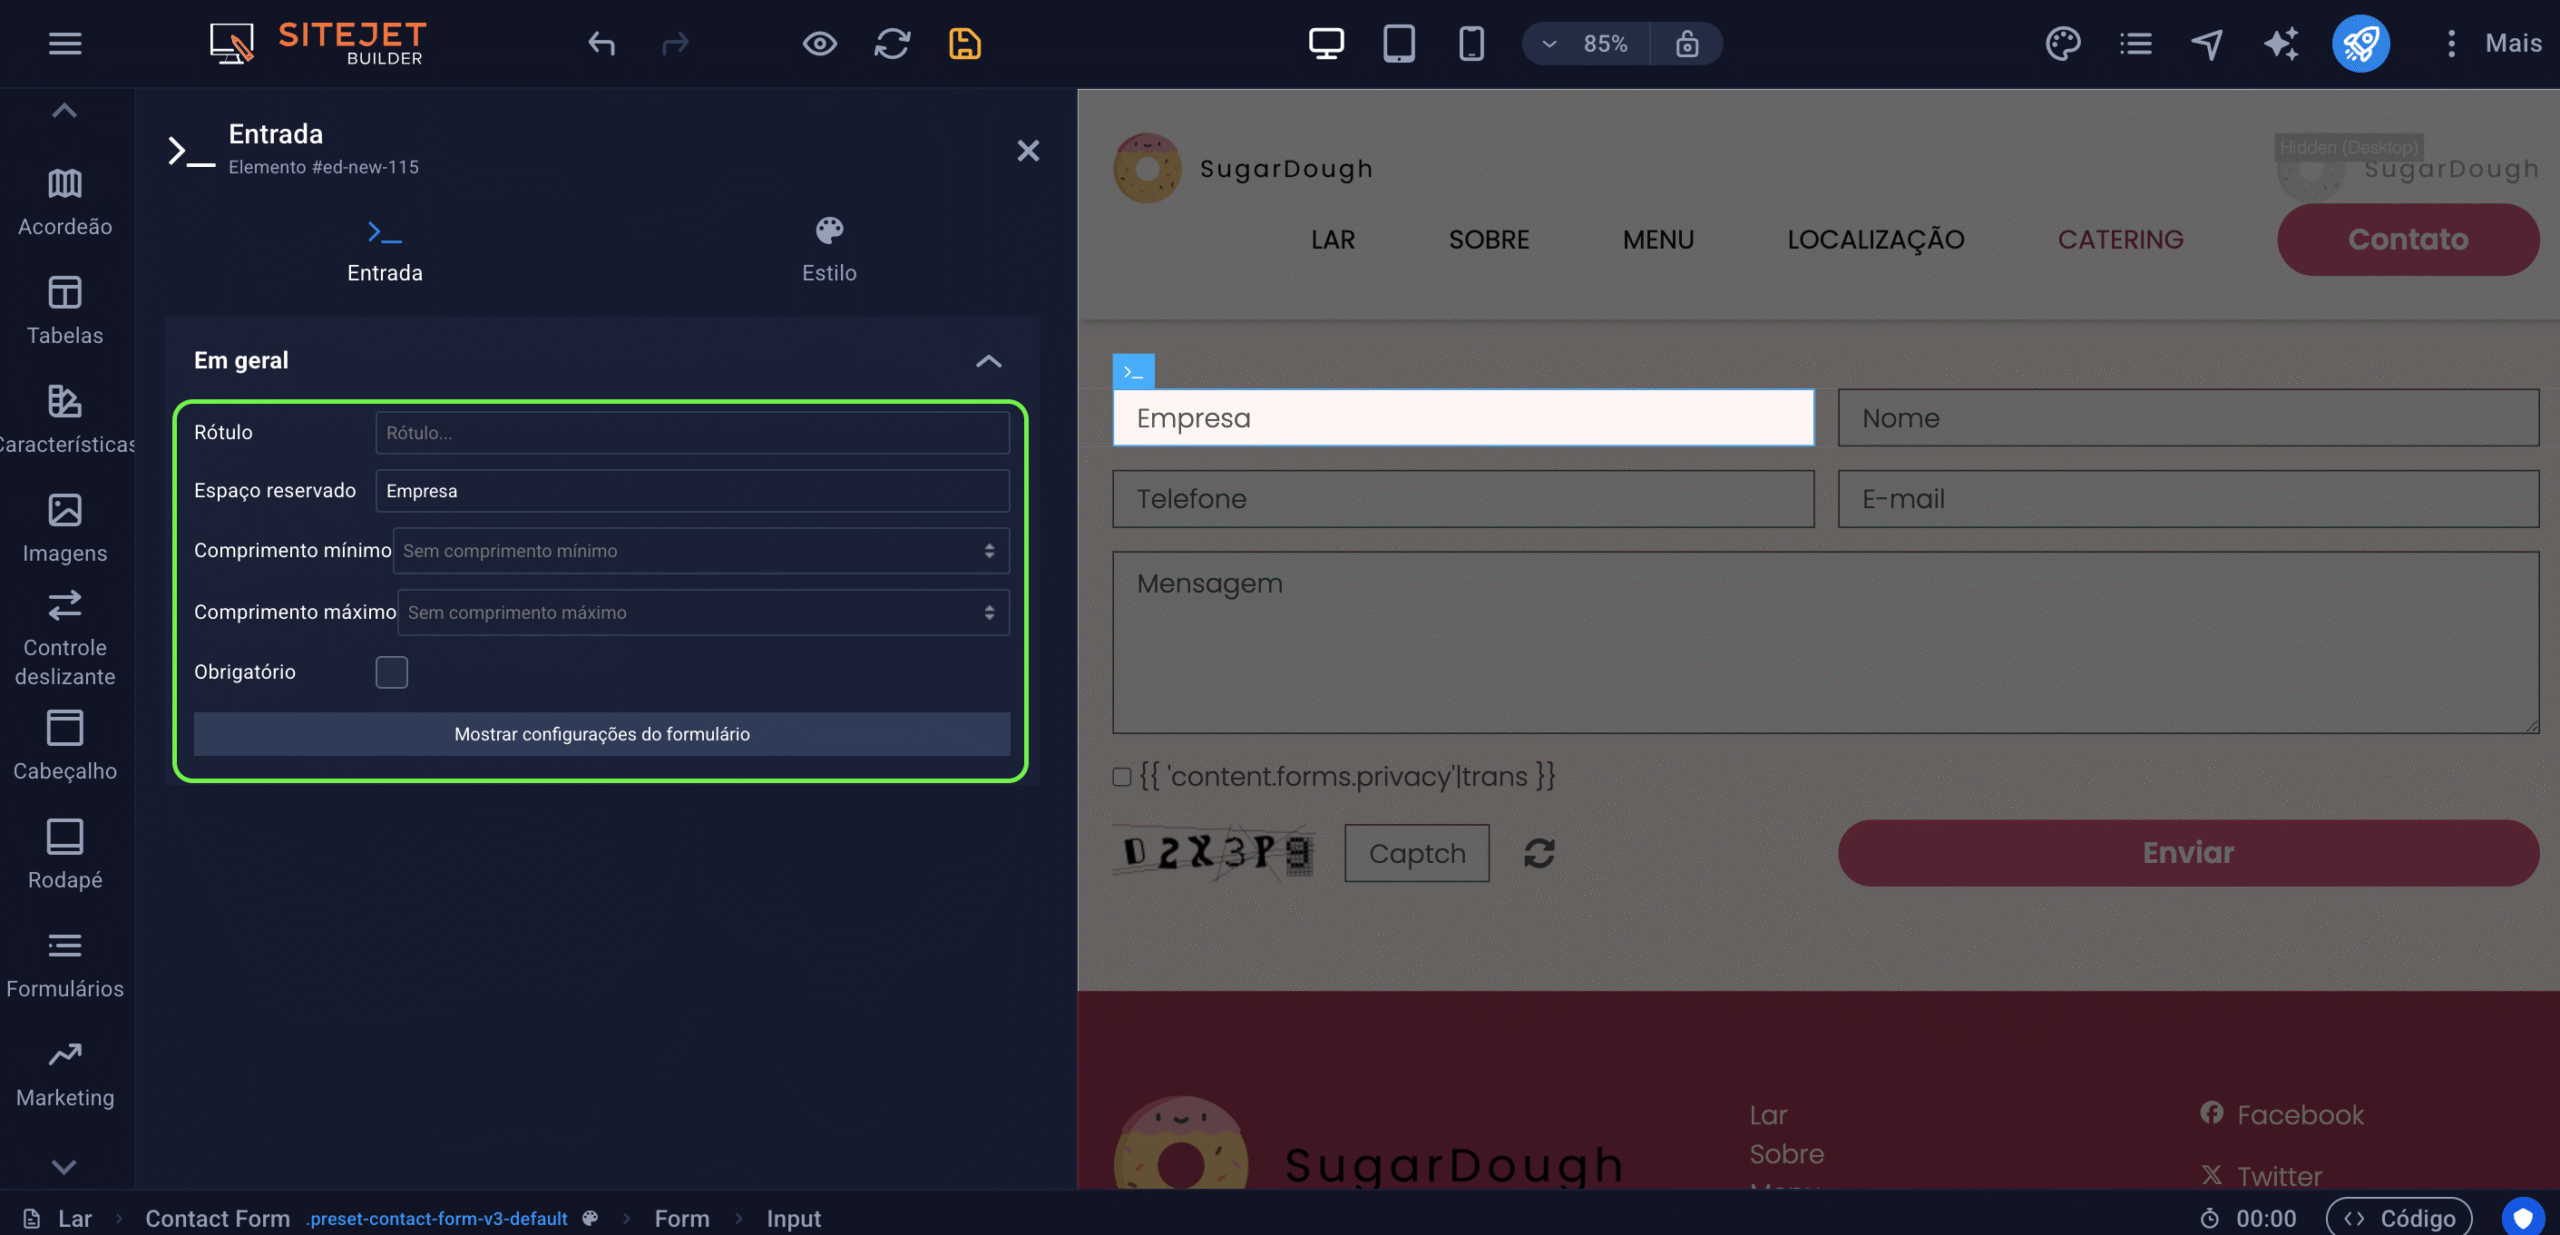The image size is (2560, 1235).
Task: Open the AI sparkles icon
Action: (x=2281, y=43)
